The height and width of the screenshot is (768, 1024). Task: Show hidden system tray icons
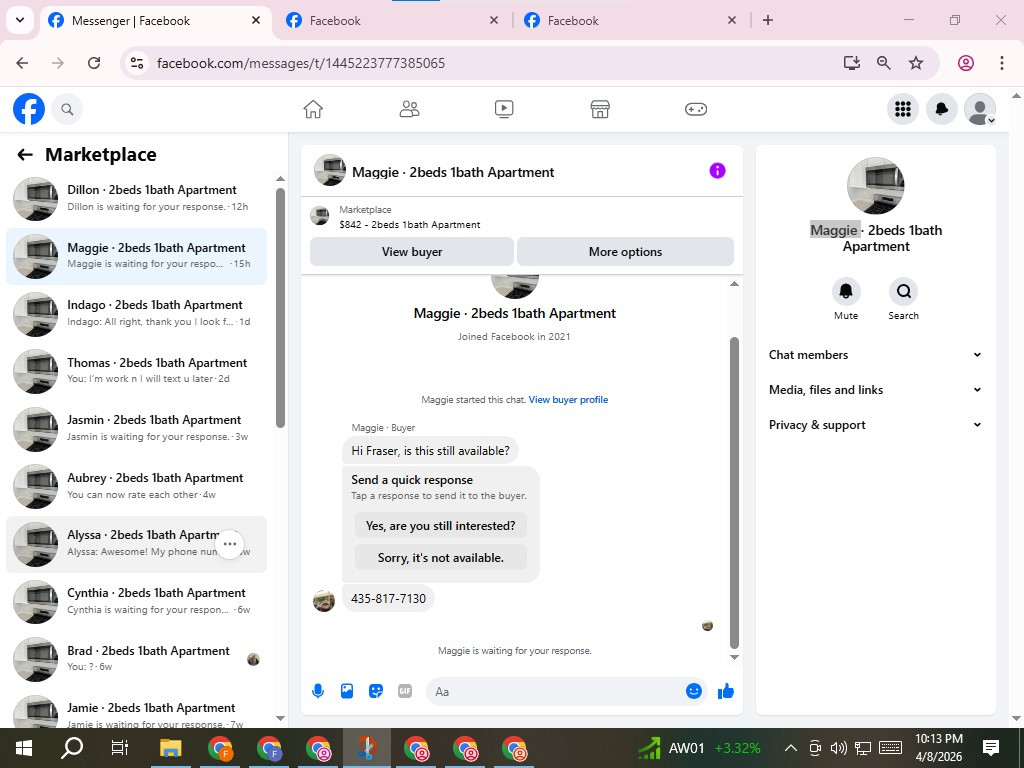[x=790, y=748]
